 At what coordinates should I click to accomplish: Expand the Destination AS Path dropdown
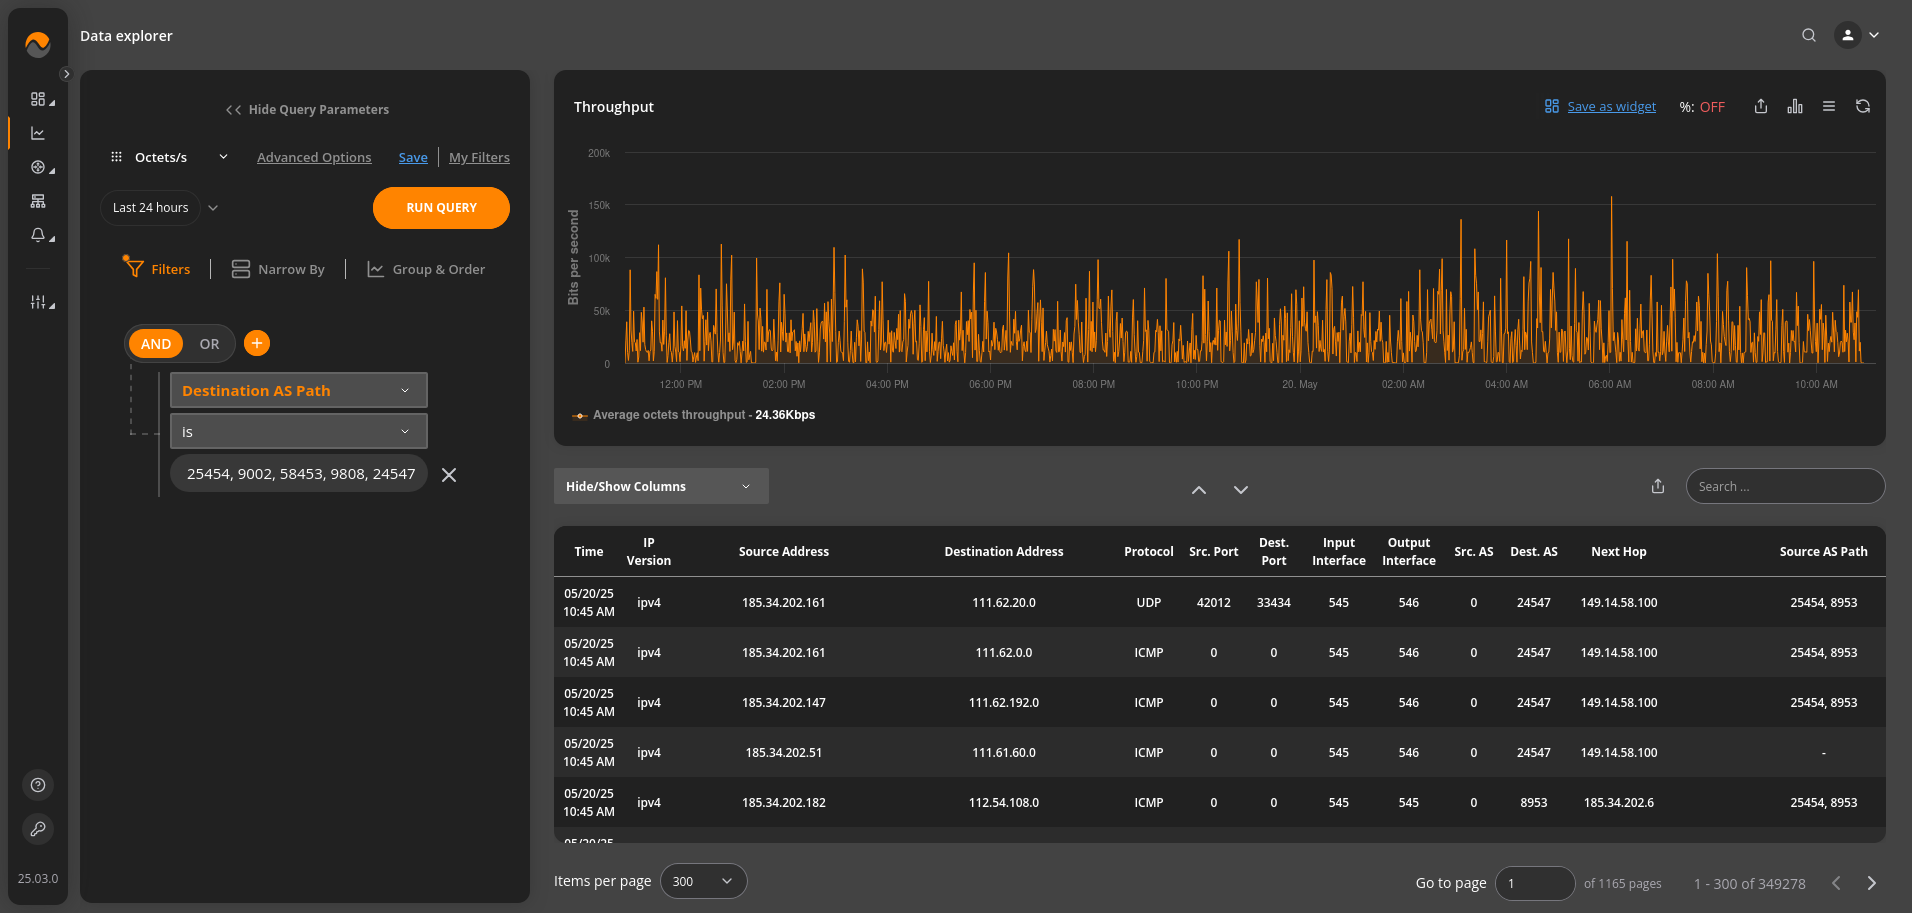[298, 390]
